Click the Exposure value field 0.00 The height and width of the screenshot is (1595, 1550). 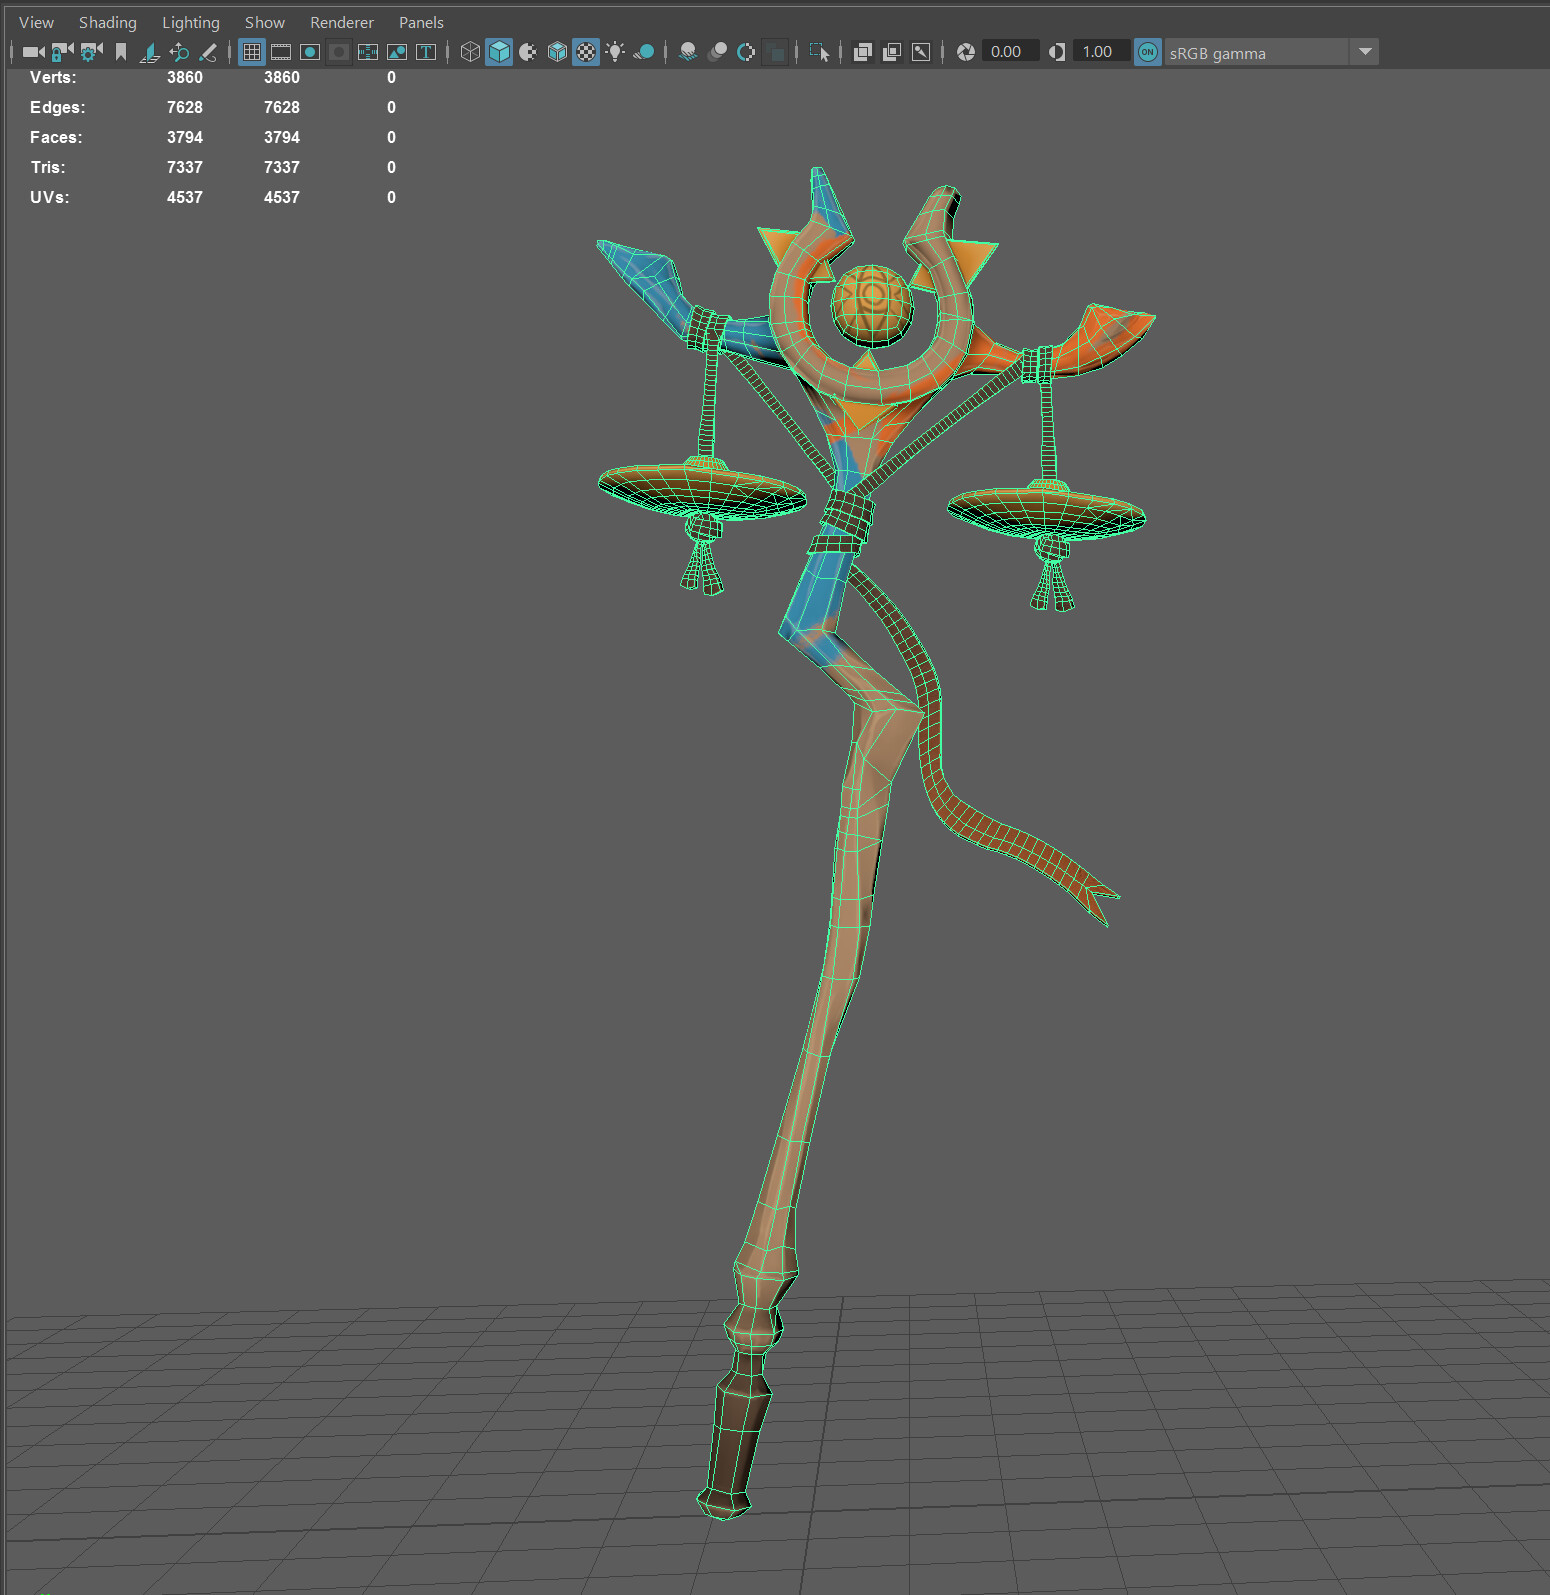click(x=1010, y=52)
